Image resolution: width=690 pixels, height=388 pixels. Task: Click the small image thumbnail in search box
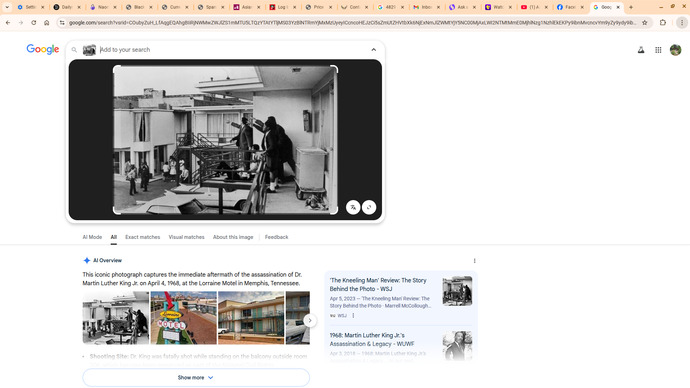[89, 50]
